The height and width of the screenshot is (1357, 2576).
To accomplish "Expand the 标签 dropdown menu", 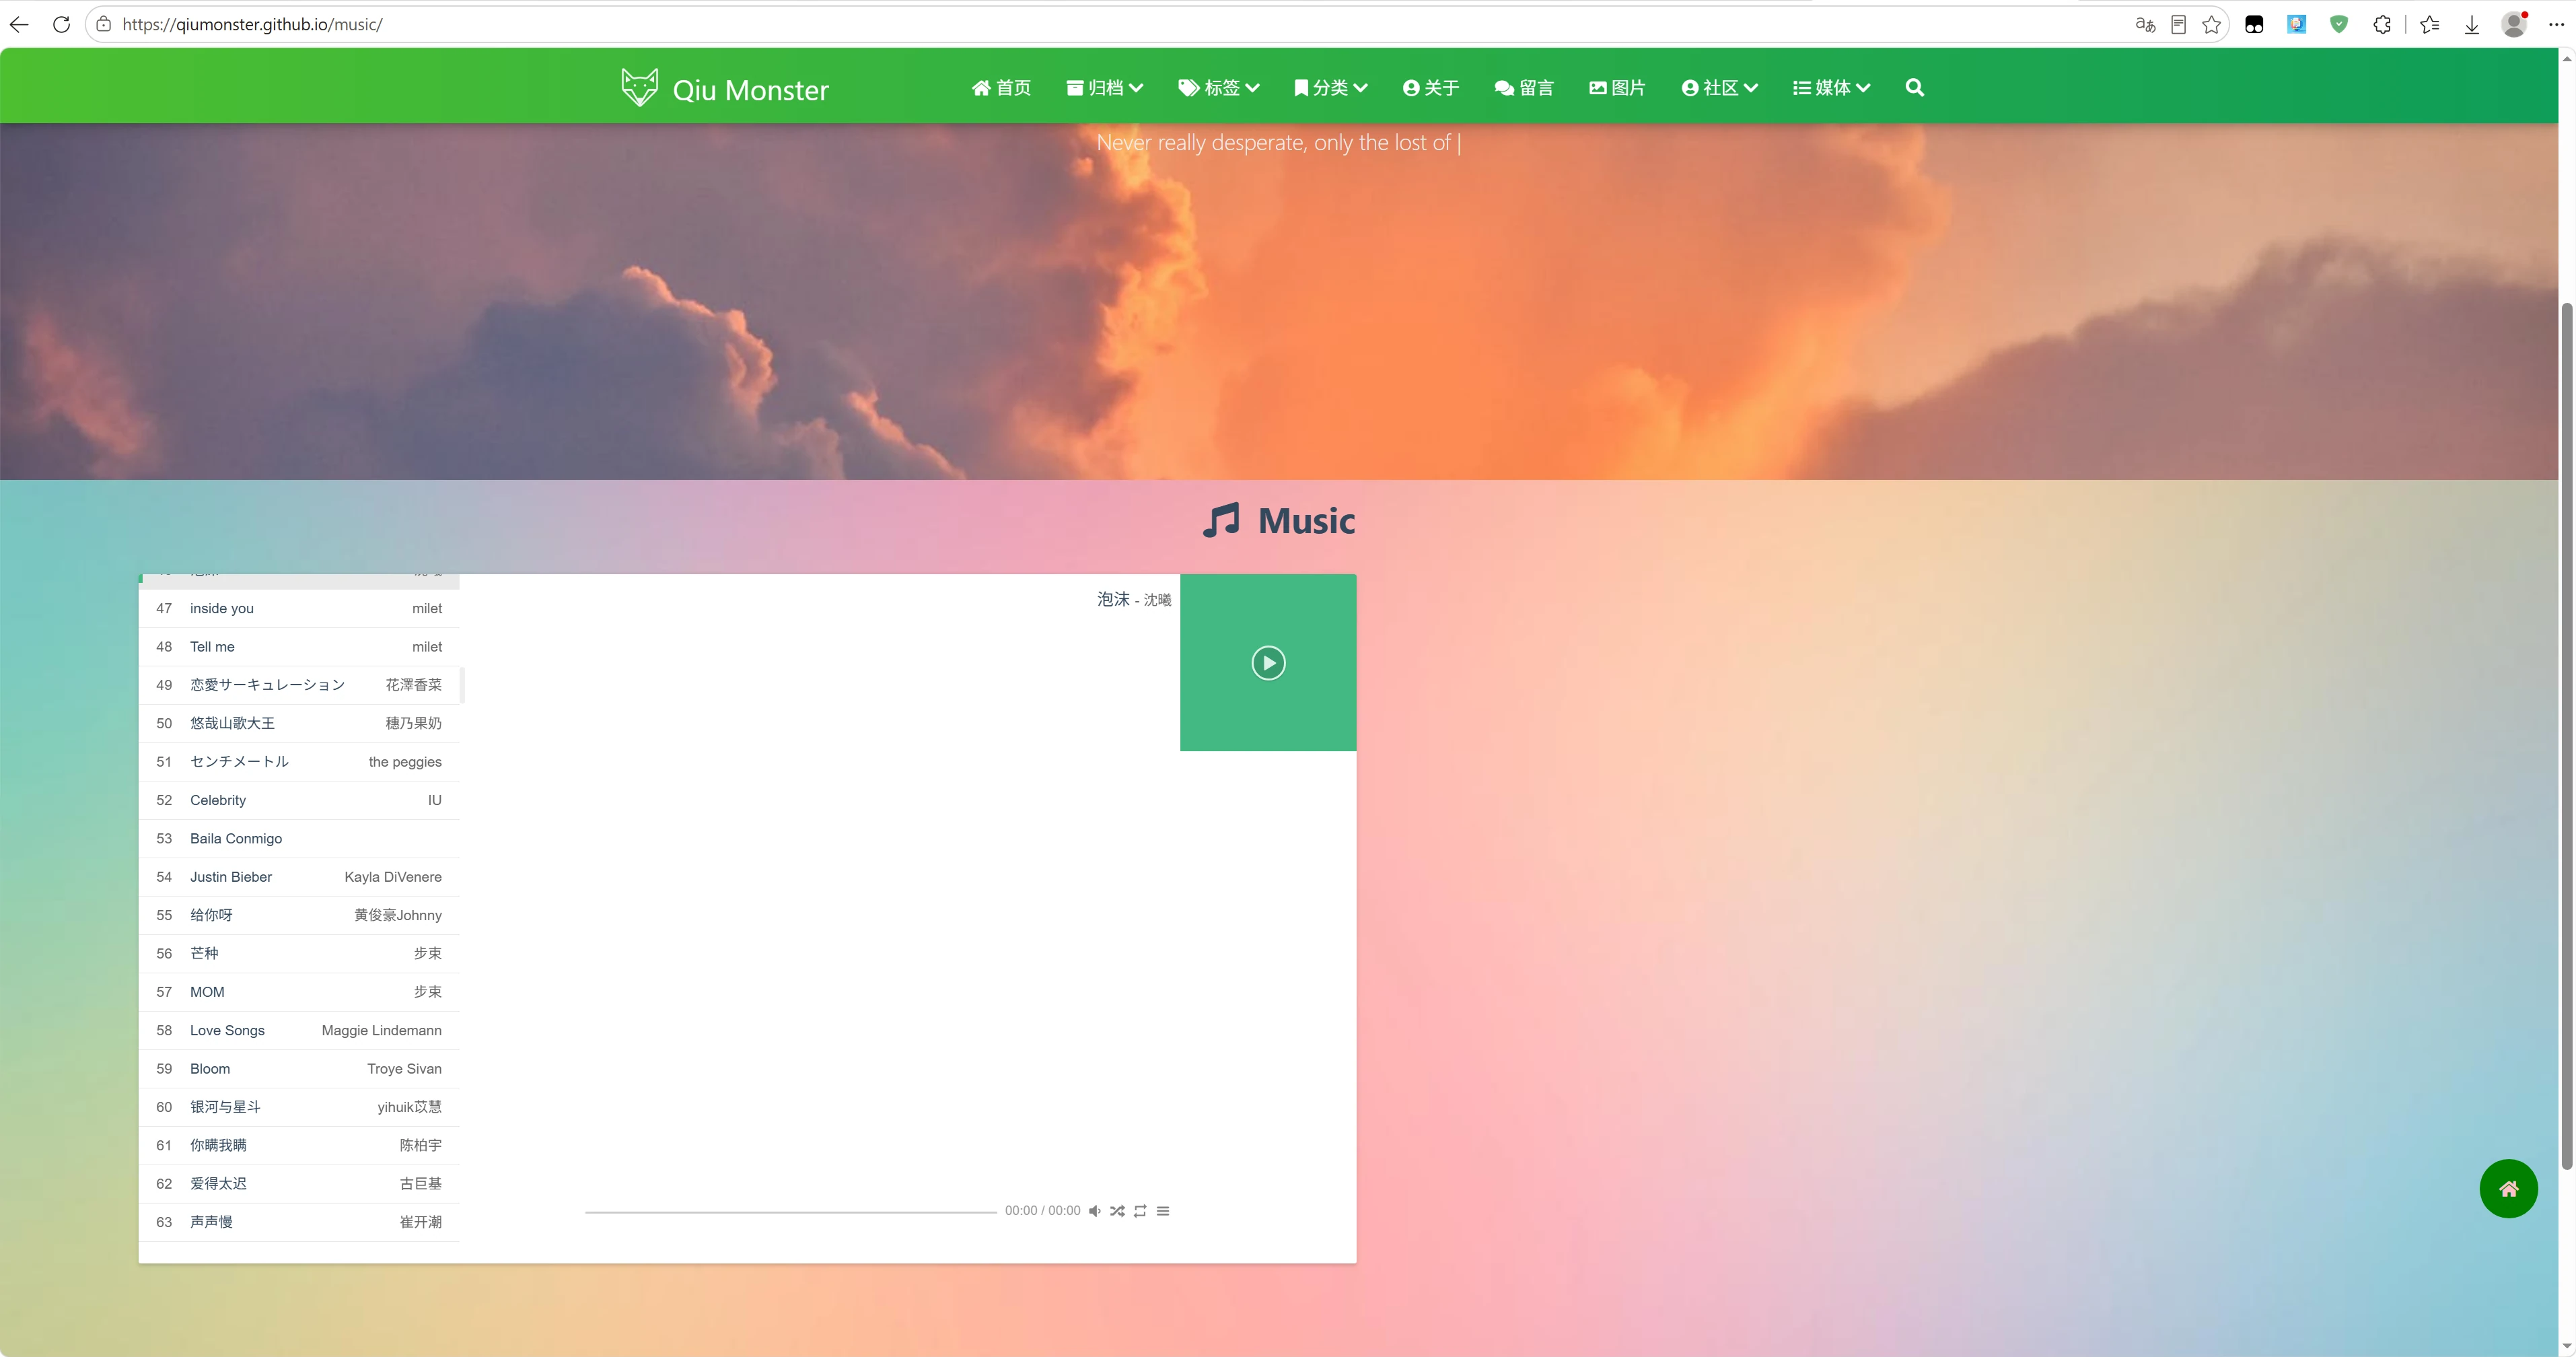I will pyautogui.click(x=1219, y=88).
